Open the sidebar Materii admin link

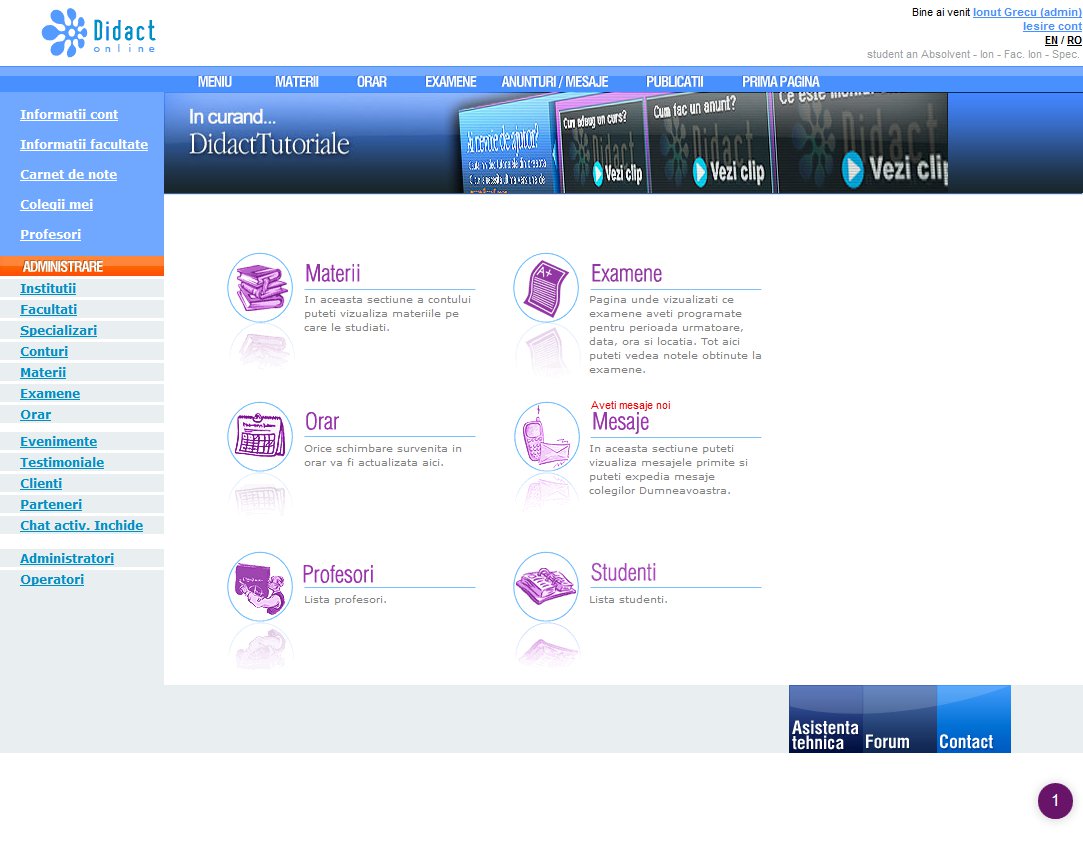(44, 372)
